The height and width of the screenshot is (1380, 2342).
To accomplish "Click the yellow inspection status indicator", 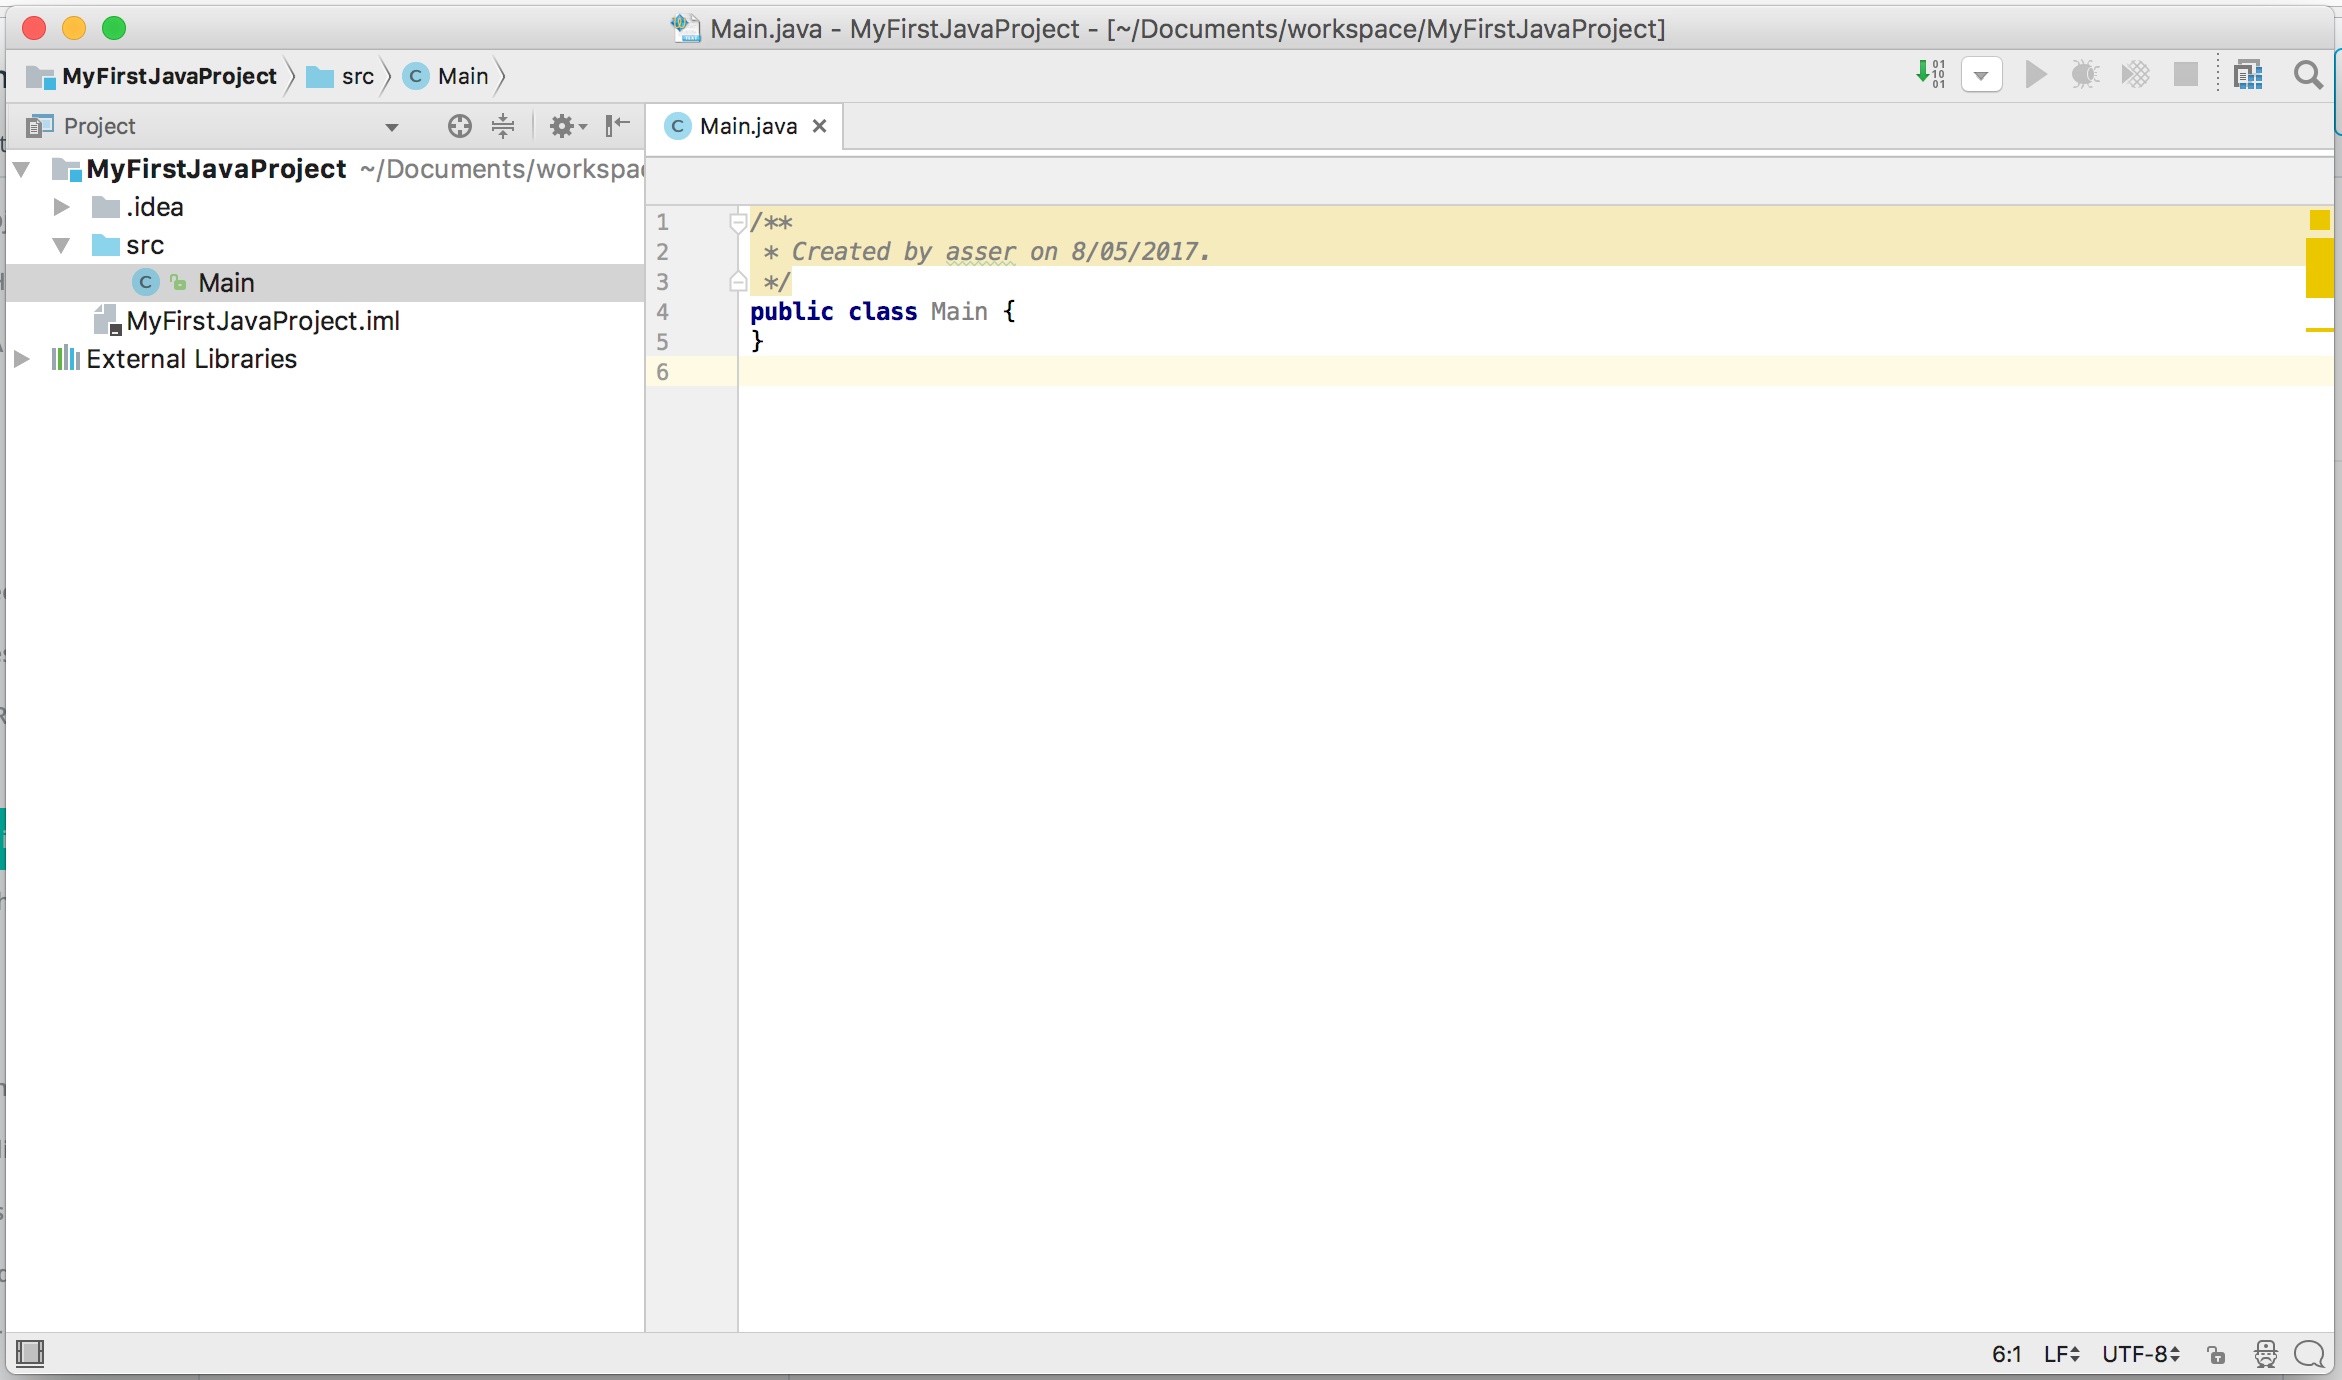I will pyautogui.click(x=2320, y=220).
